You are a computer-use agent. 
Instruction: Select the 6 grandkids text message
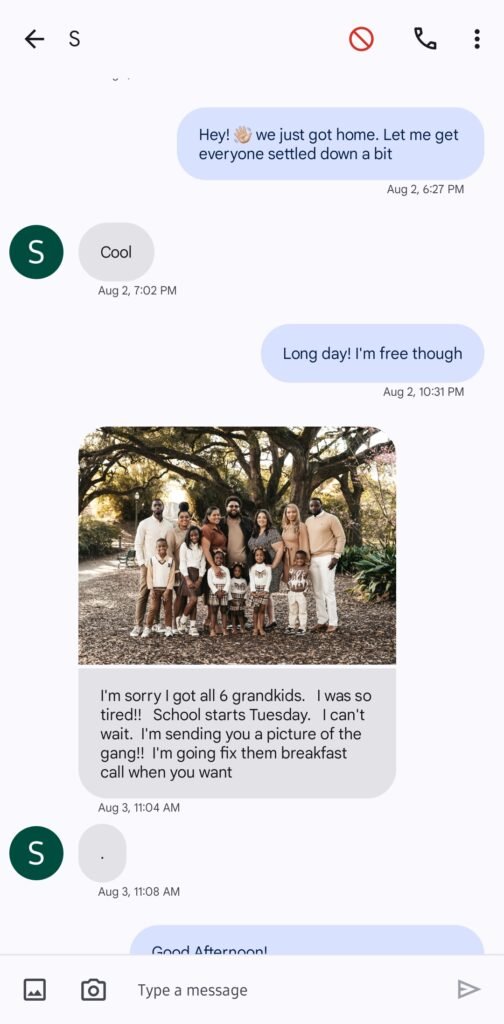[x=237, y=733]
